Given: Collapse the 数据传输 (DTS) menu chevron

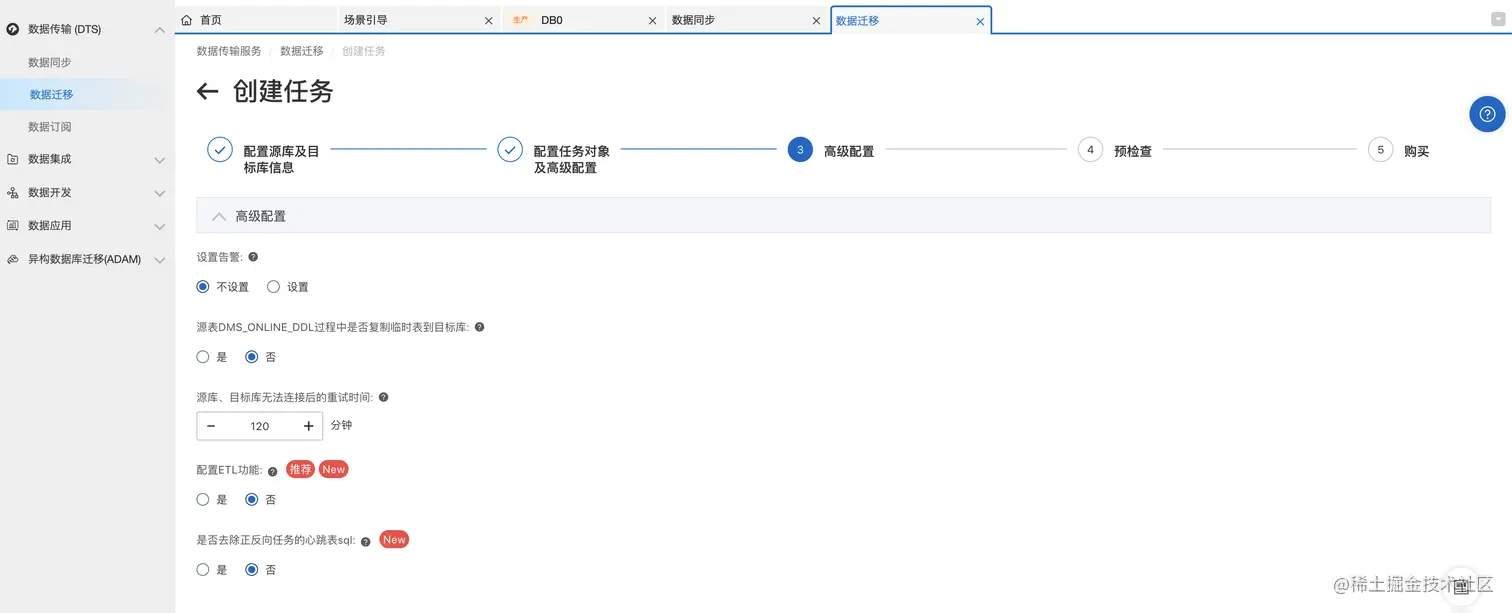Looking at the screenshot, I should (159, 30).
